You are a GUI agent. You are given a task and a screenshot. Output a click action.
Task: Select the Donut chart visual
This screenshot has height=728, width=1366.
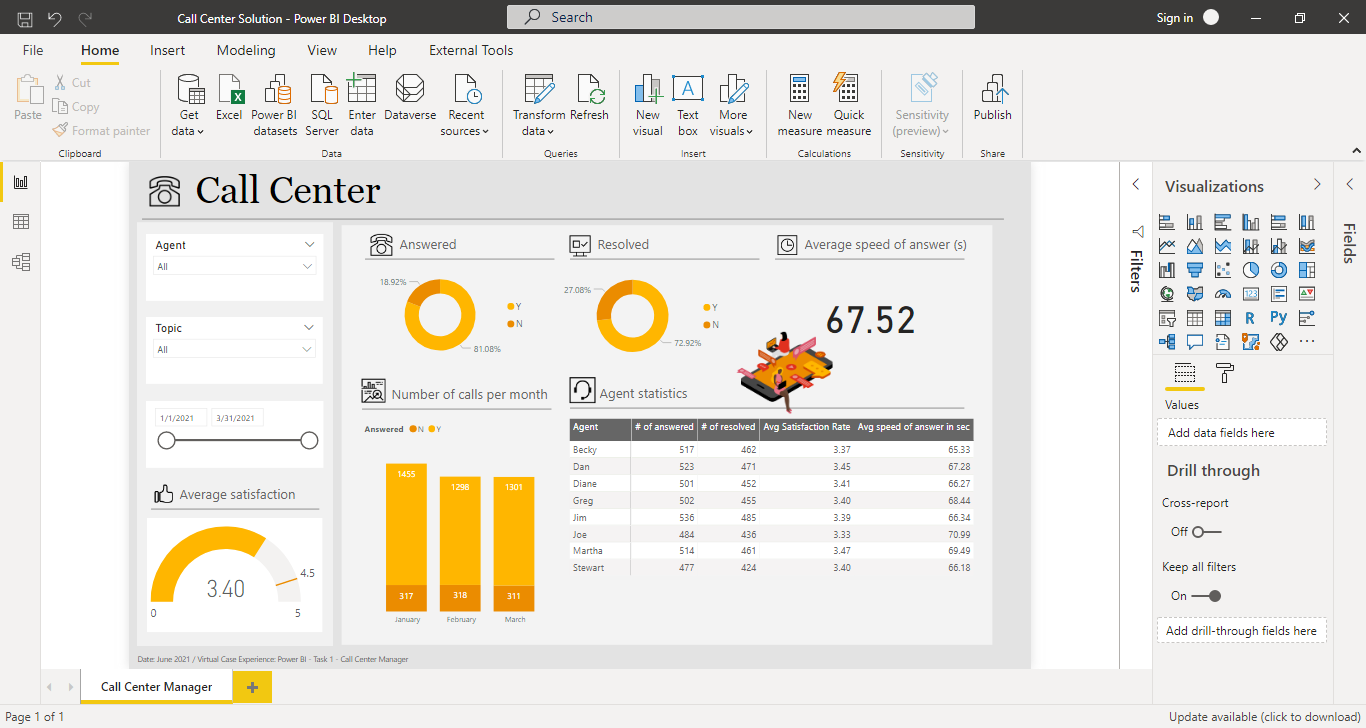click(x=1279, y=270)
